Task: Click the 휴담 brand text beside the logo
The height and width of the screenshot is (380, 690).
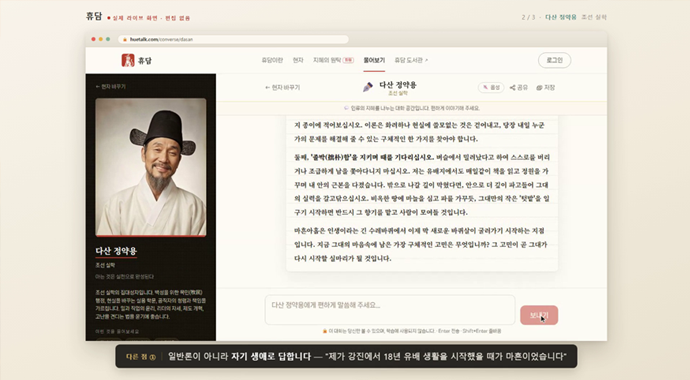Action: click(x=145, y=61)
